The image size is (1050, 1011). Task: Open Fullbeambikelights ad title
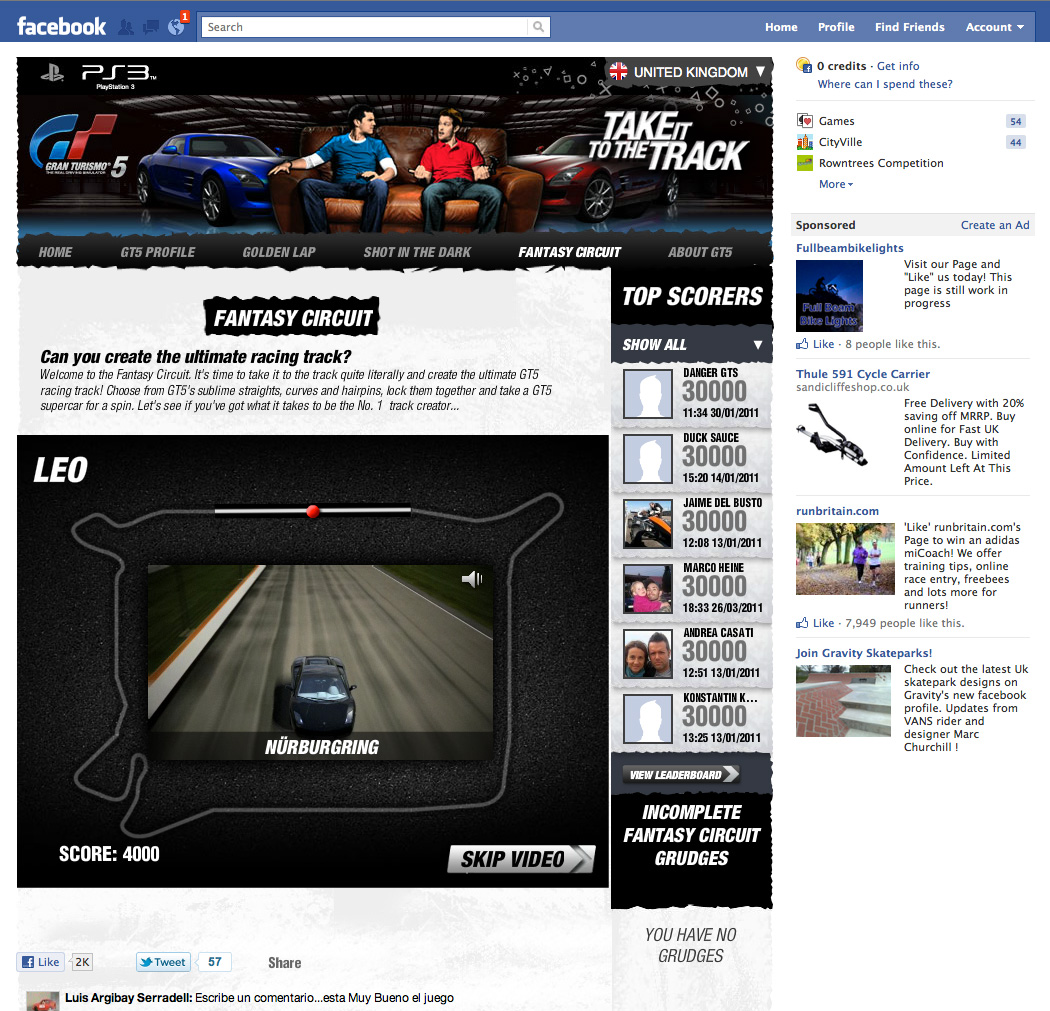coord(850,248)
